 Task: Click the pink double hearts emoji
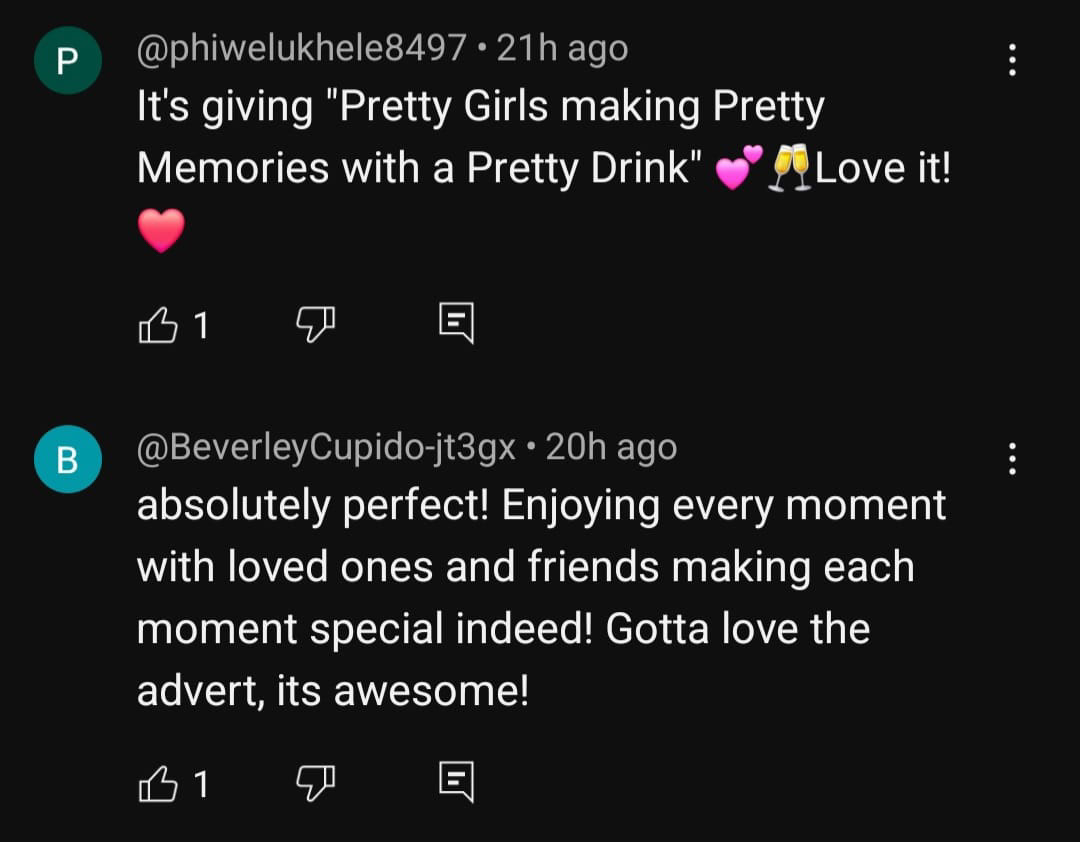[x=739, y=168]
